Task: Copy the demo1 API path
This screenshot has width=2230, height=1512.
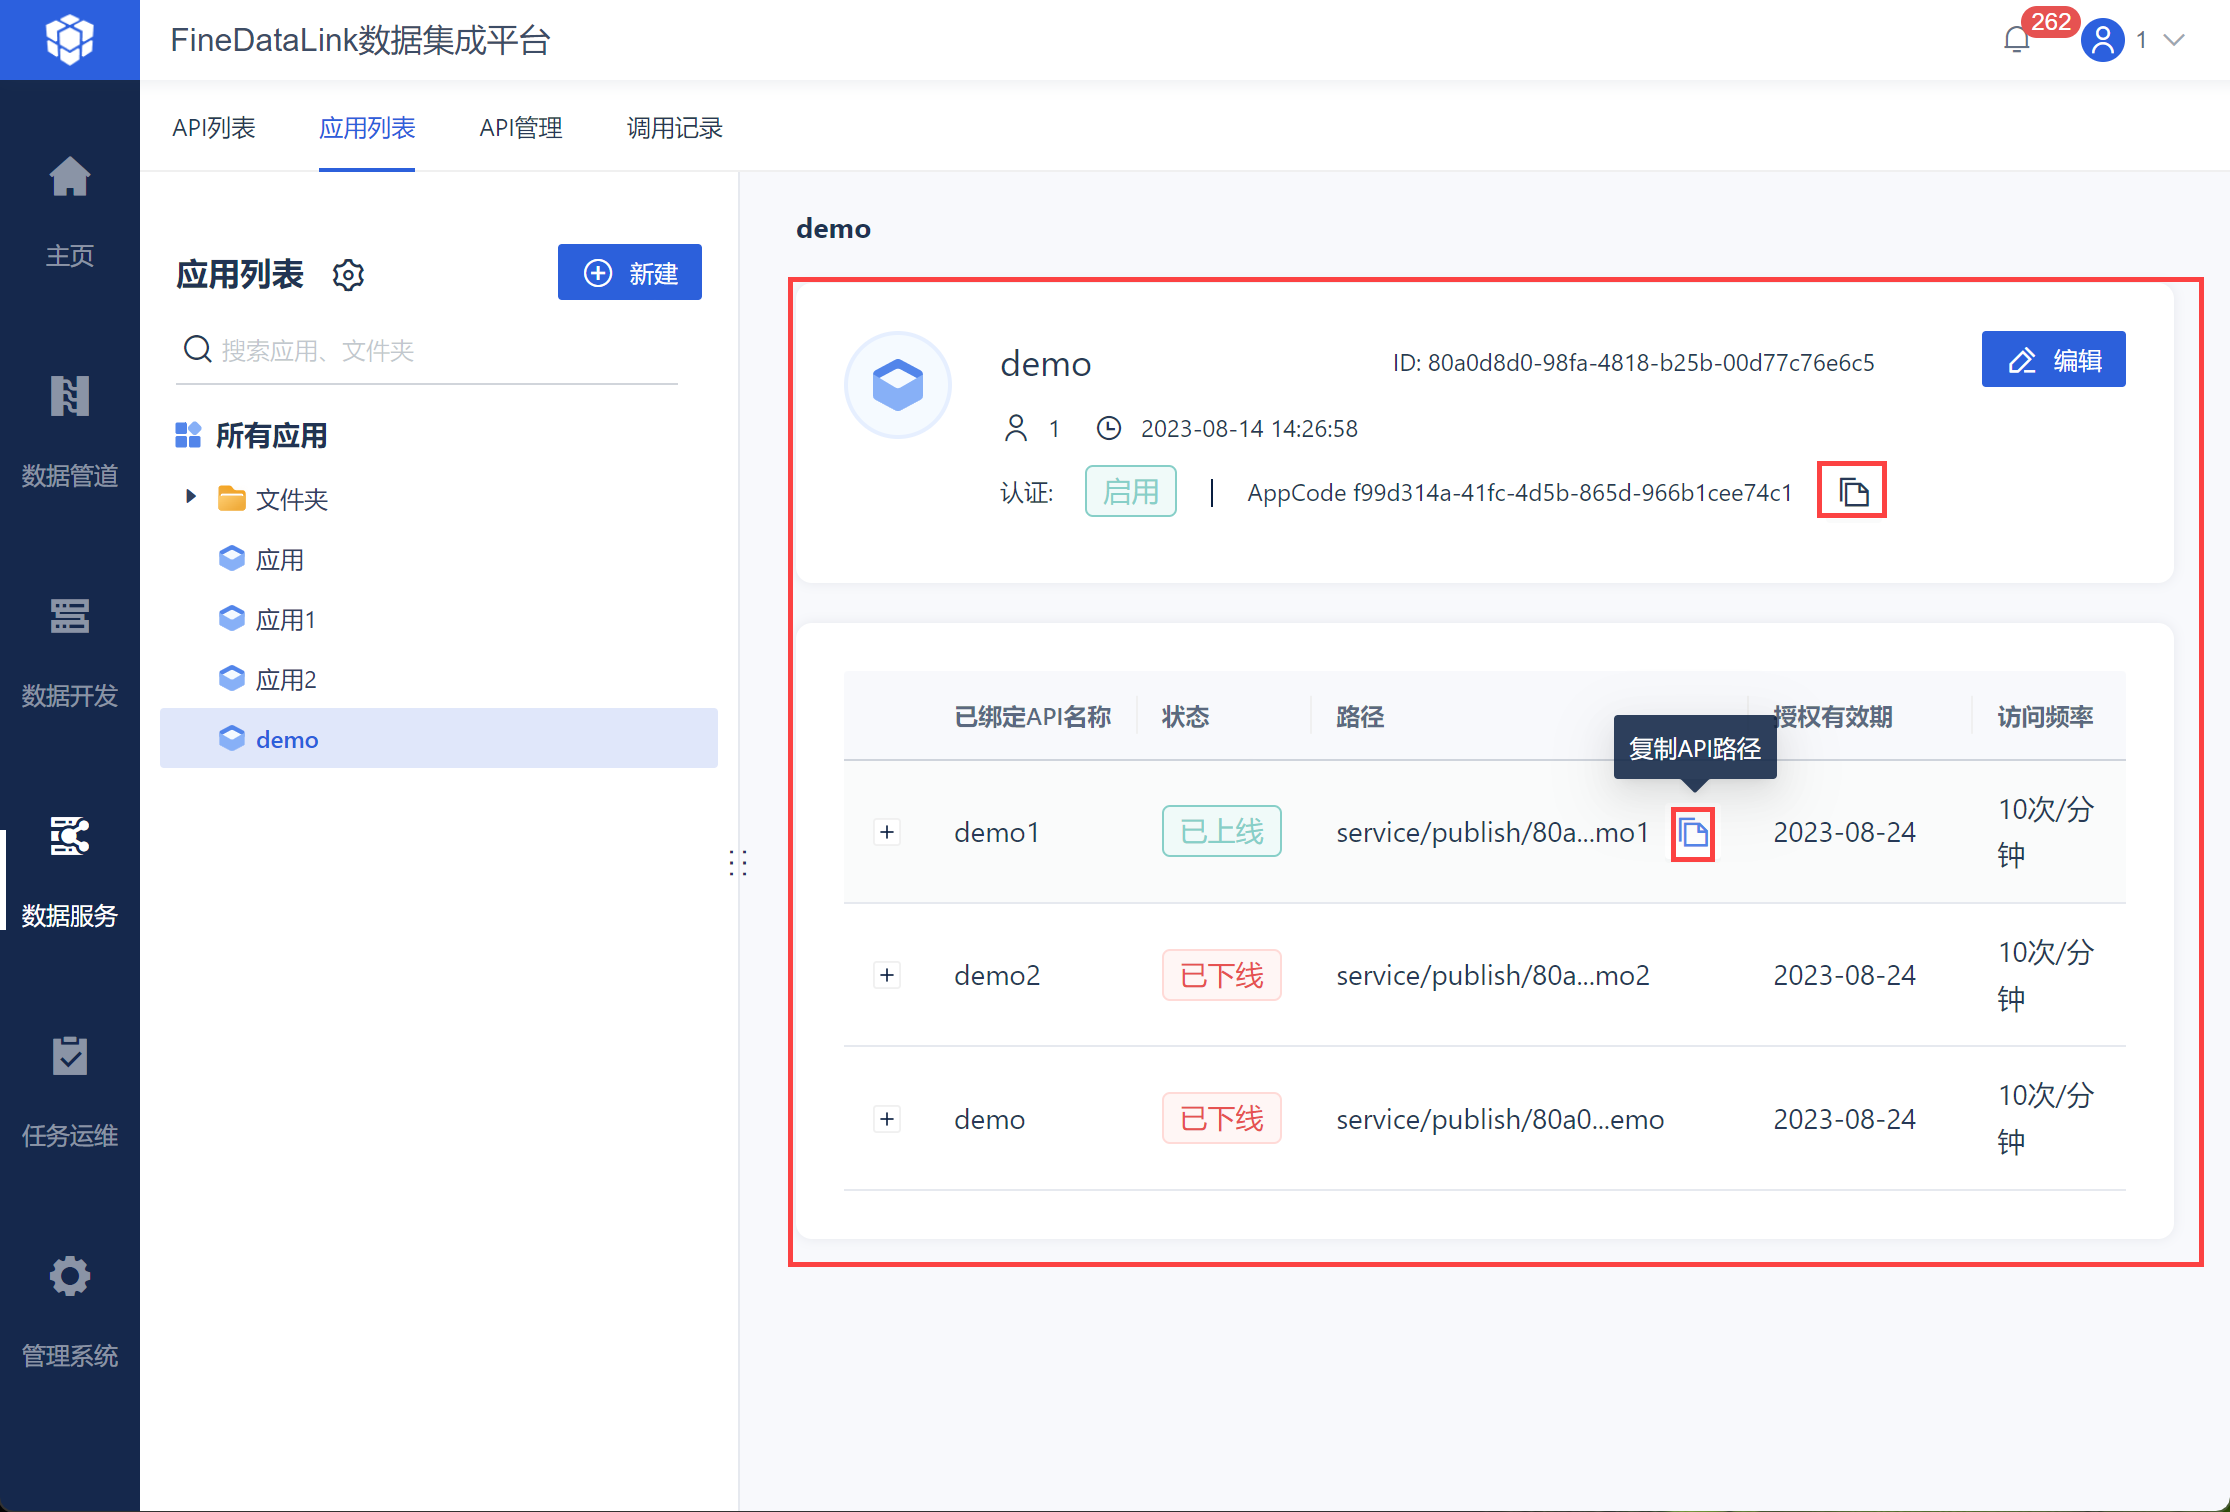Action: point(1693,833)
